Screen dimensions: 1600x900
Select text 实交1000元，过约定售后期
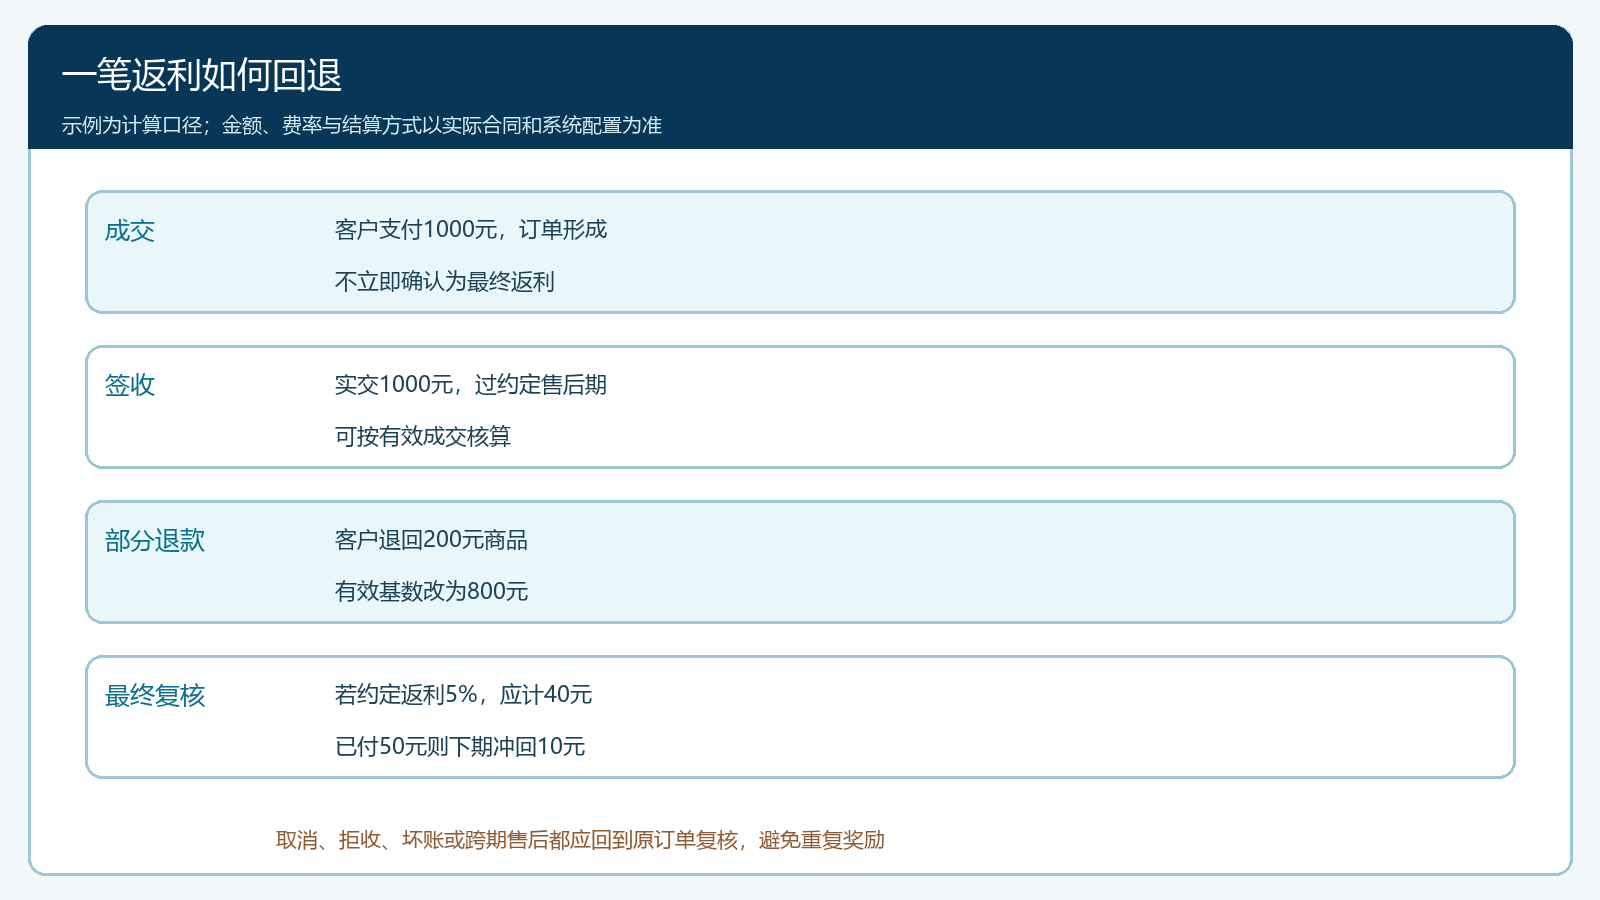point(471,384)
